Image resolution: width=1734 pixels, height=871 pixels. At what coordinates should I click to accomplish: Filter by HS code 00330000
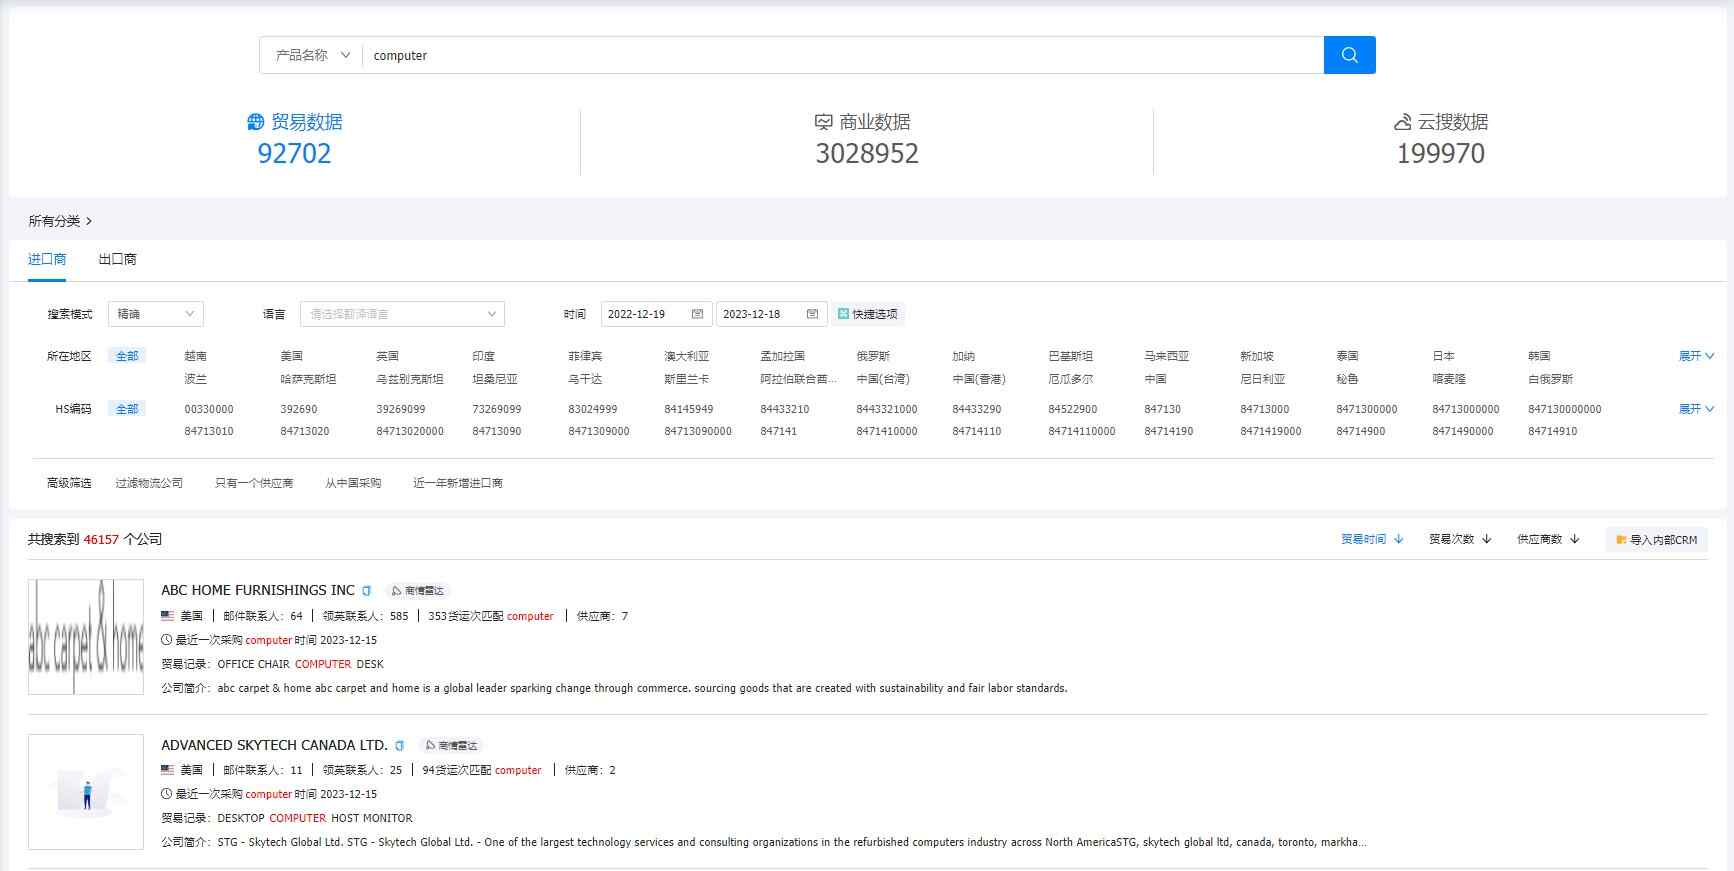(x=209, y=409)
